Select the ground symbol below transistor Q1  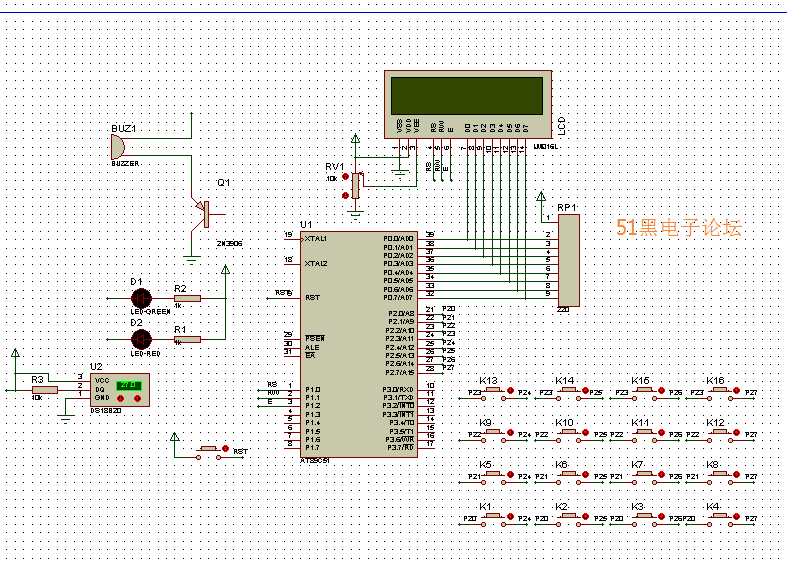(x=191, y=260)
